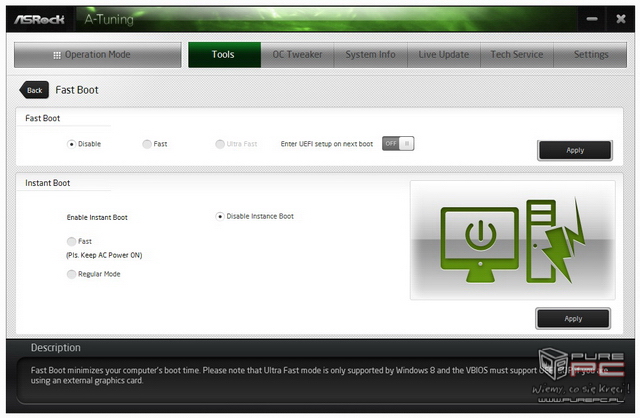Open the Settings tab
This screenshot has width=640, height=418.
(590, 55)
